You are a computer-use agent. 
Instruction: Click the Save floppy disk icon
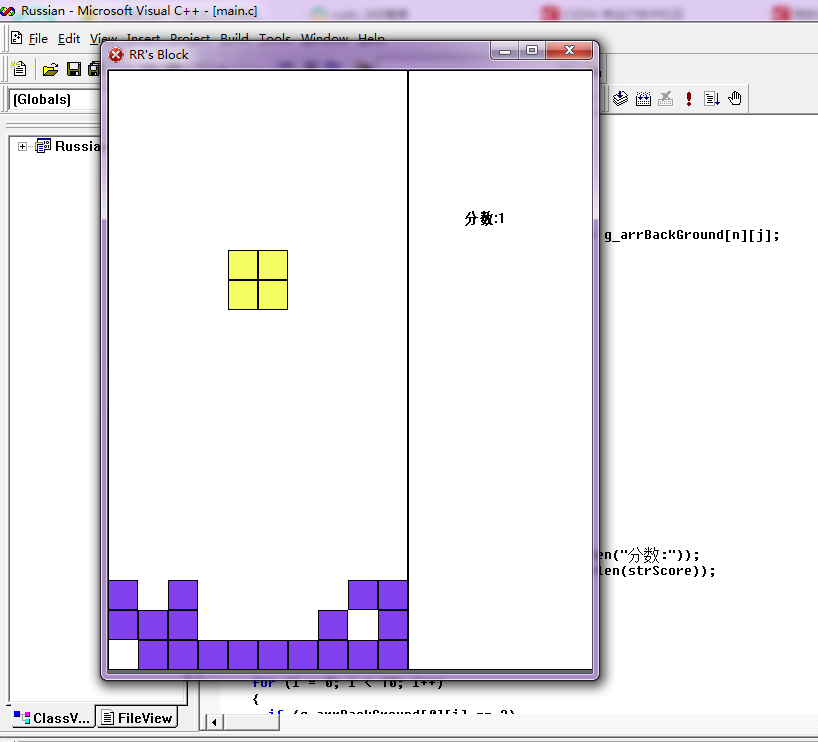tap(74, 69)
